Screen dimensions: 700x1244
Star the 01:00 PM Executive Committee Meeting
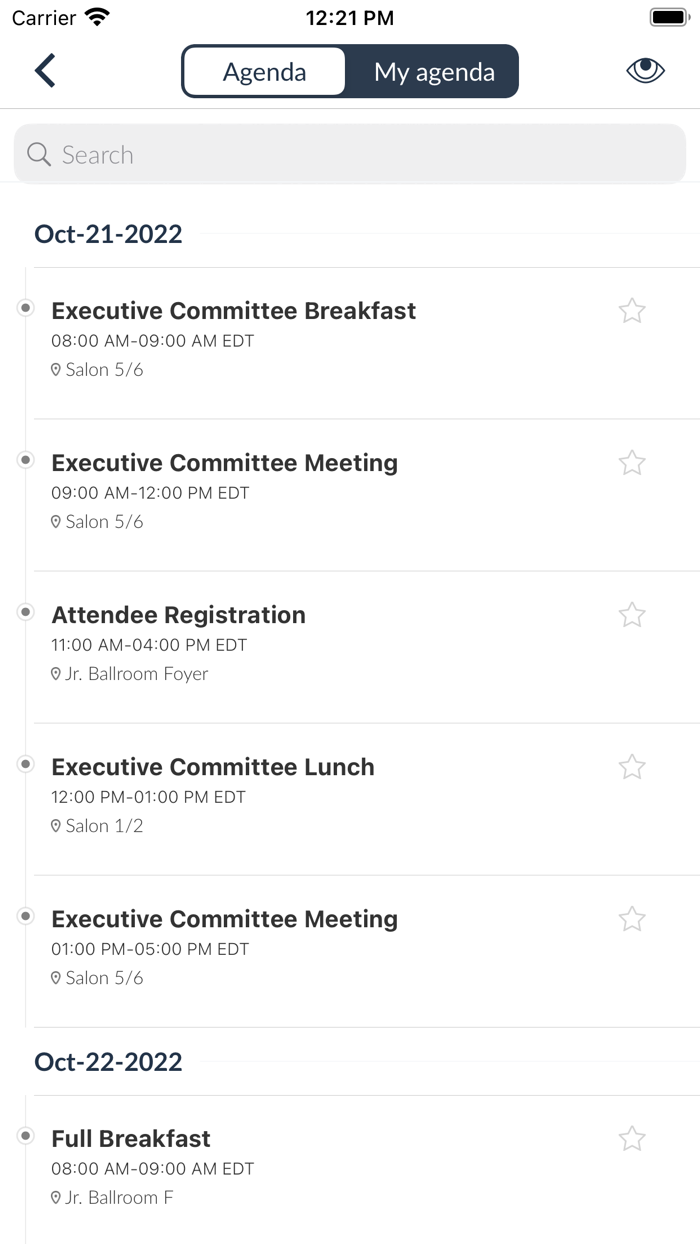(x=632, y=919)
